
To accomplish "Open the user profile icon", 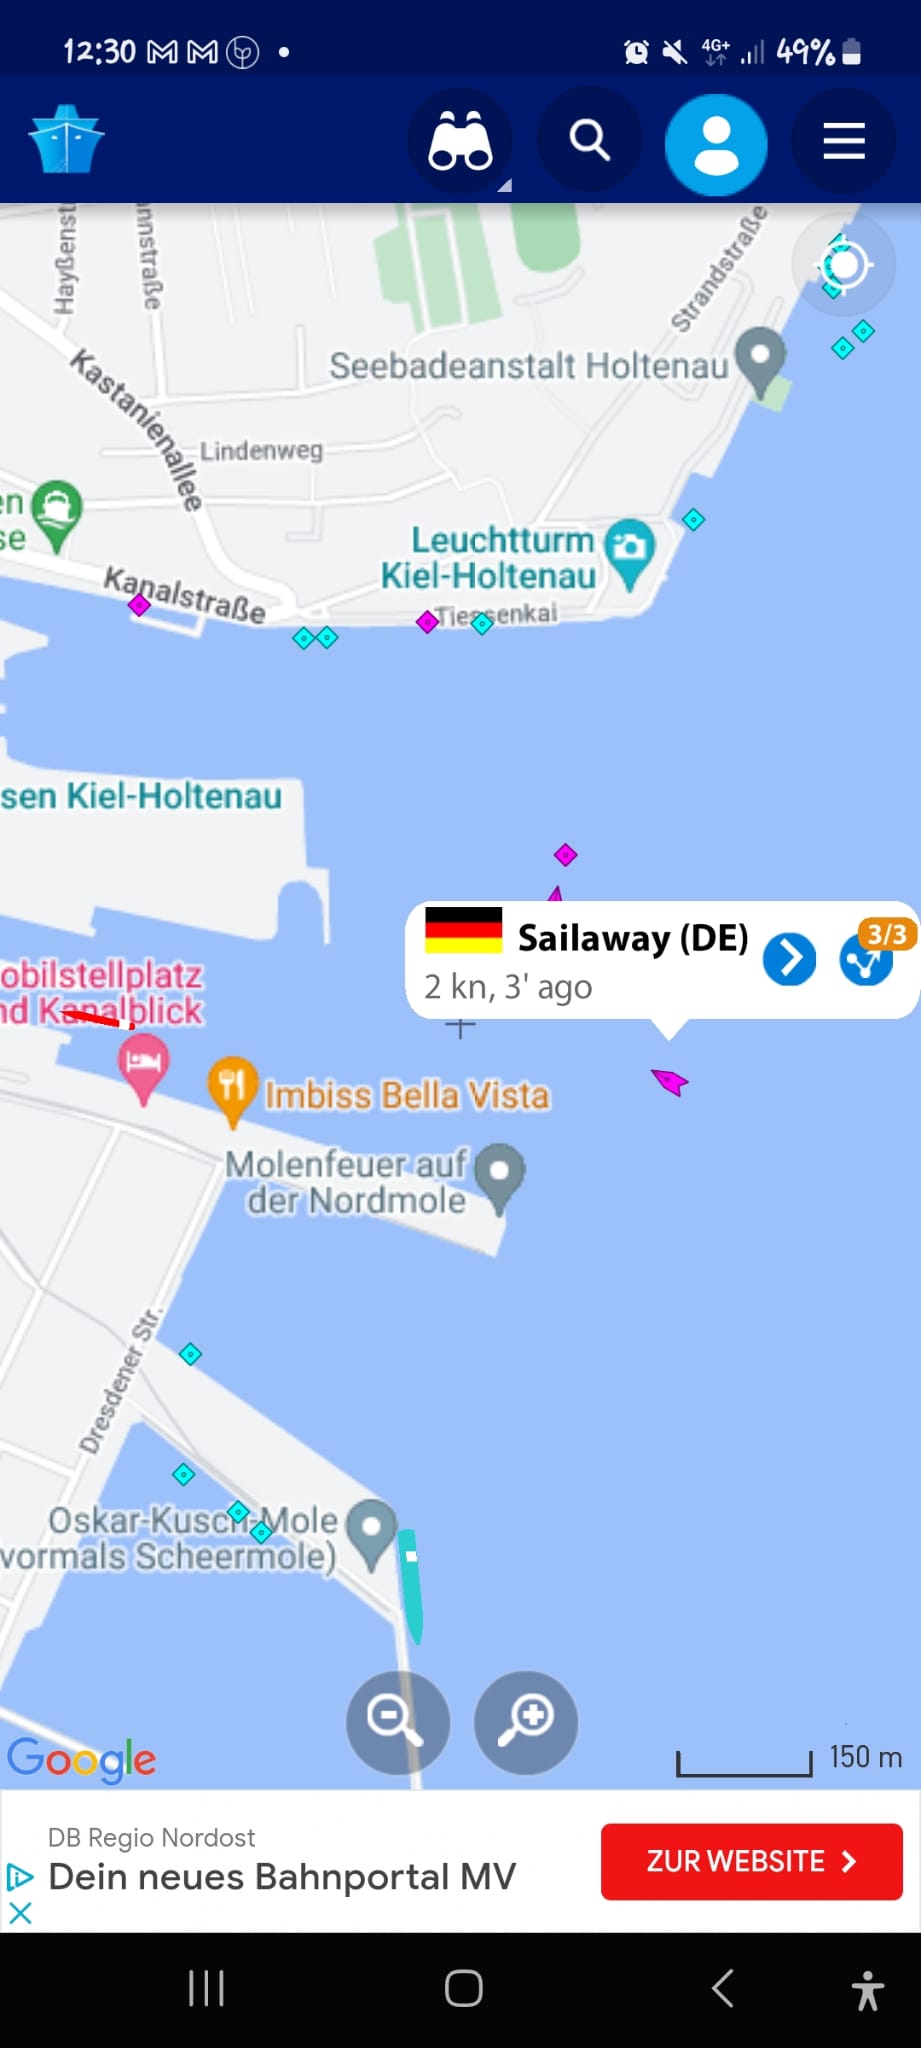I will [716, 144].
